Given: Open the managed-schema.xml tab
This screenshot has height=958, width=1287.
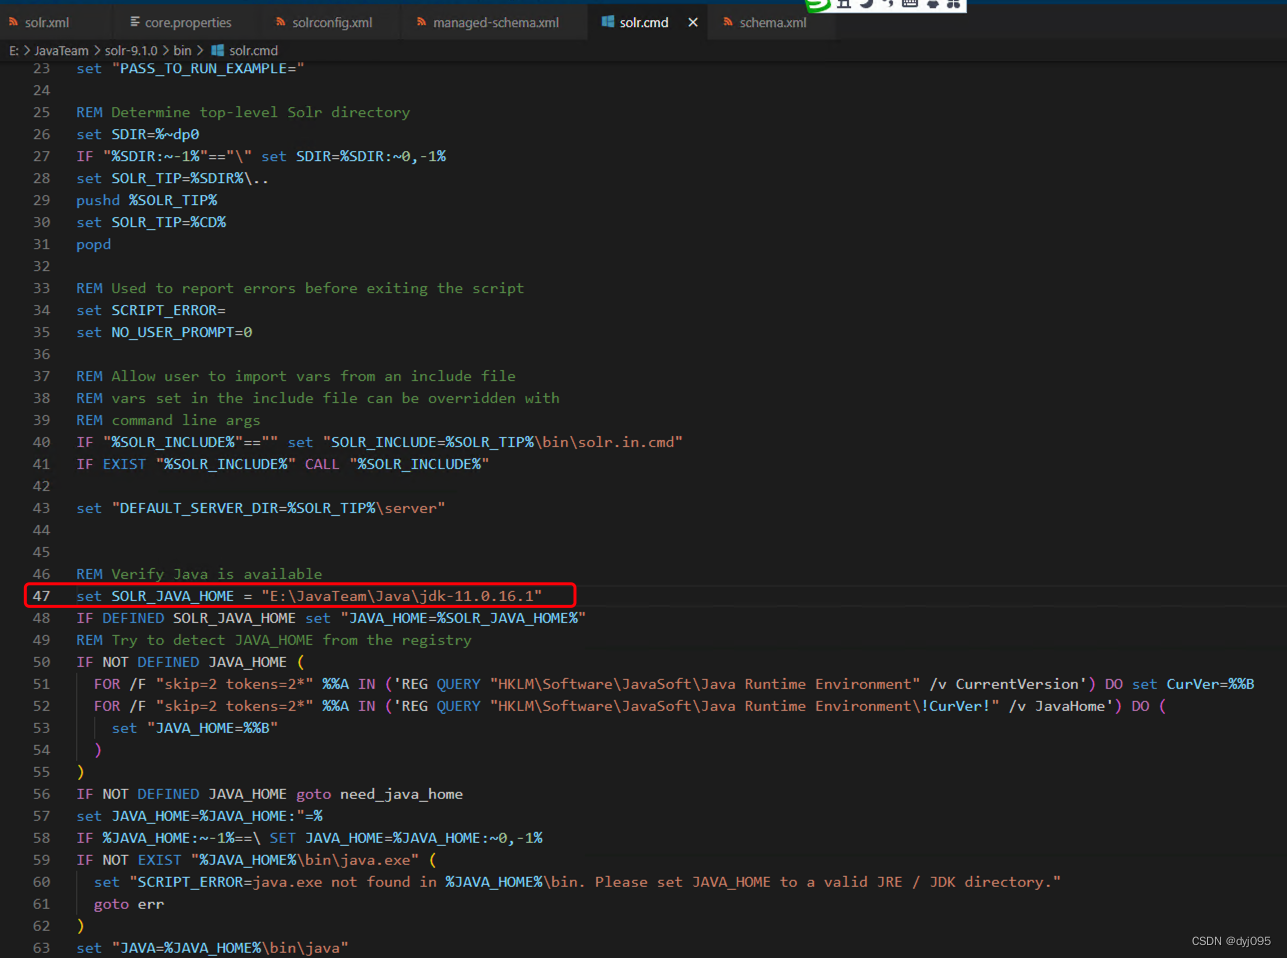Looking at the screenshot, I should (x=496, y=22).
